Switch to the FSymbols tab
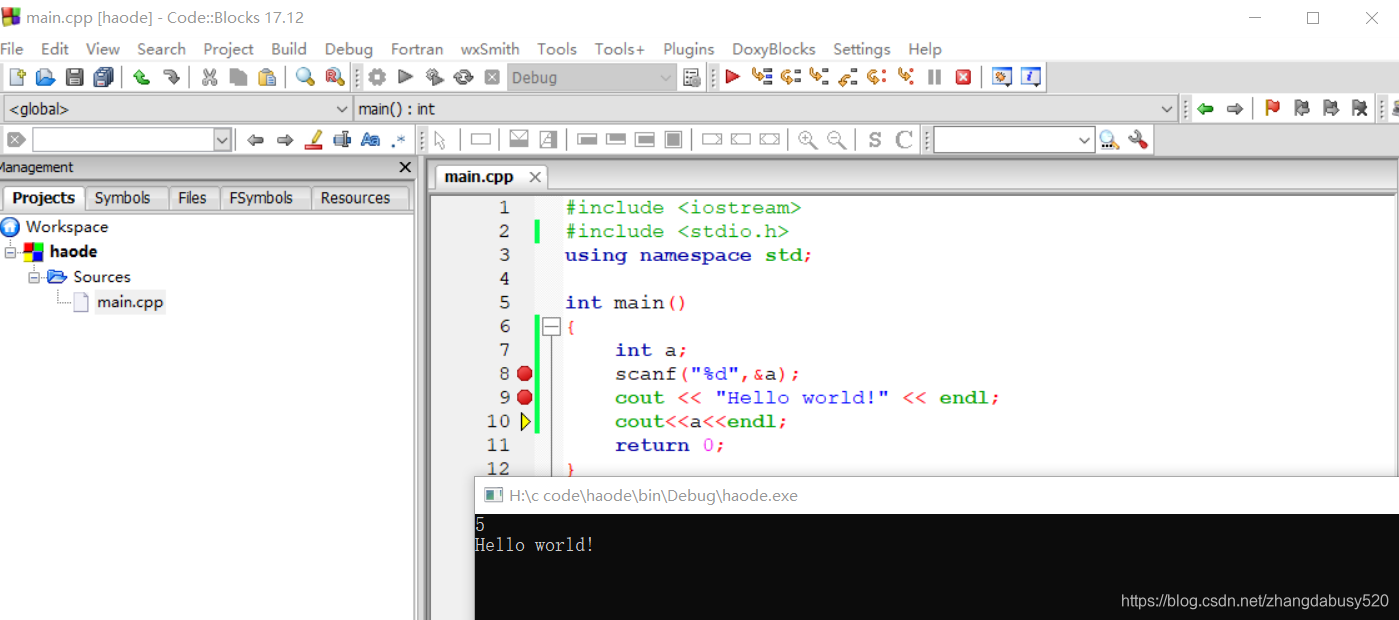Screen dimensions: 1399x620 (261, 198)
